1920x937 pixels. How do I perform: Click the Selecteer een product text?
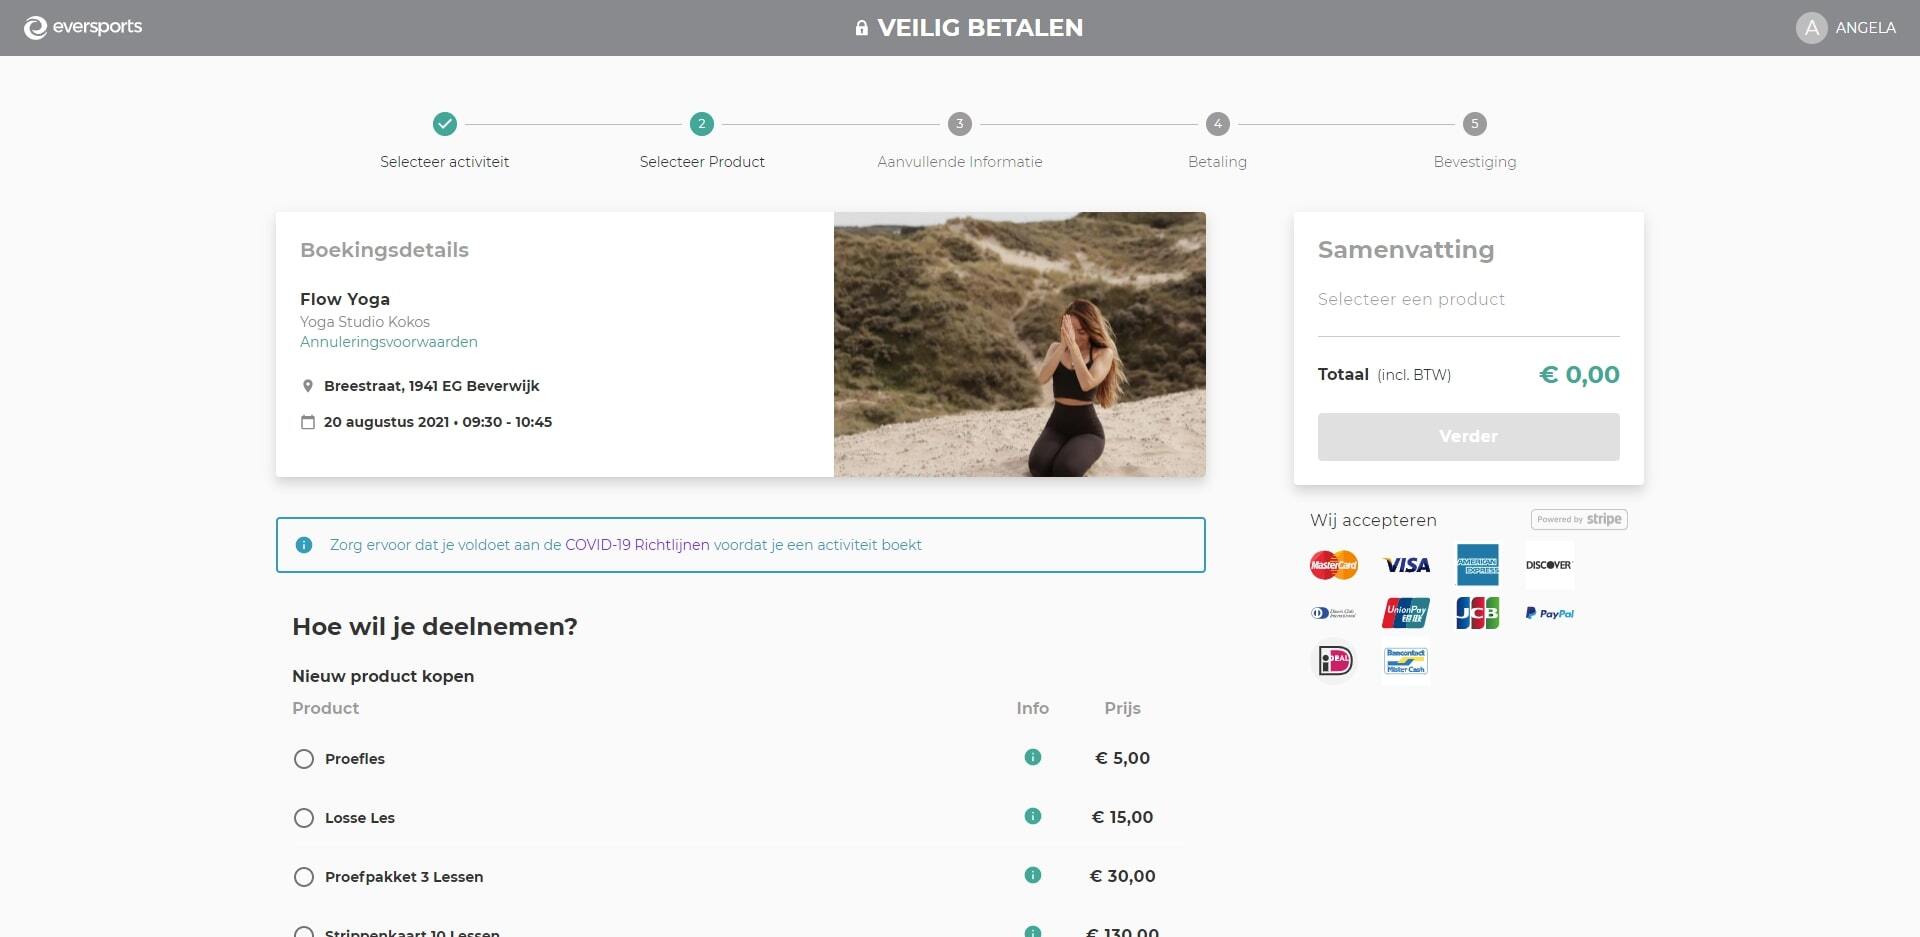point(1411,299)
